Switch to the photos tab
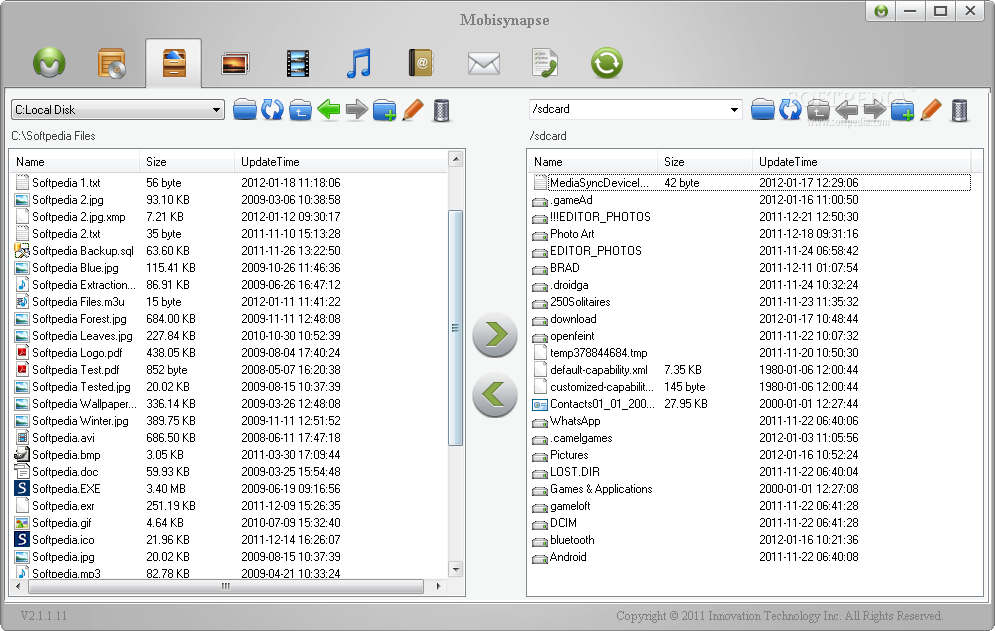995x631 pixels. [x=235, y=63]
